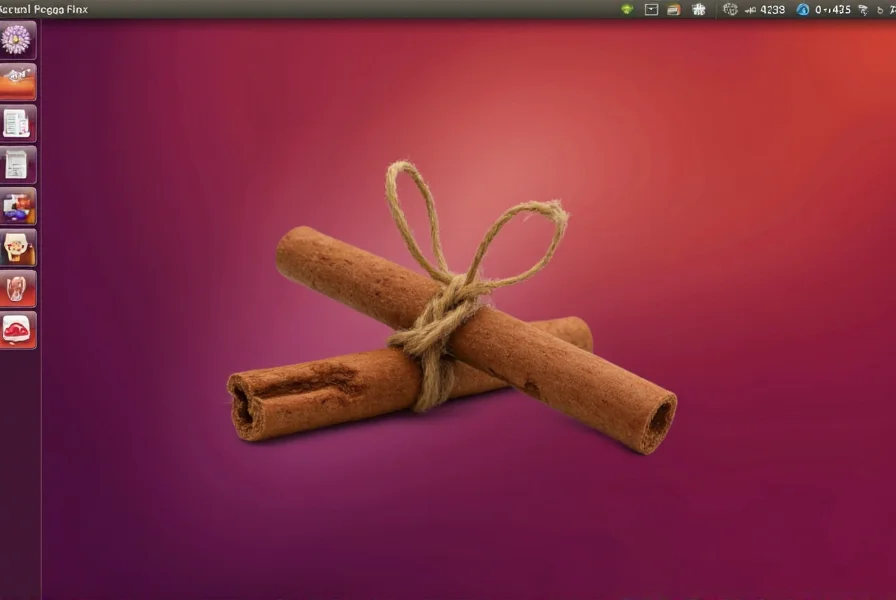This screenshot has height=600, width=896.
Task: Launch the white face icon on brown
Action: point(17,247)
